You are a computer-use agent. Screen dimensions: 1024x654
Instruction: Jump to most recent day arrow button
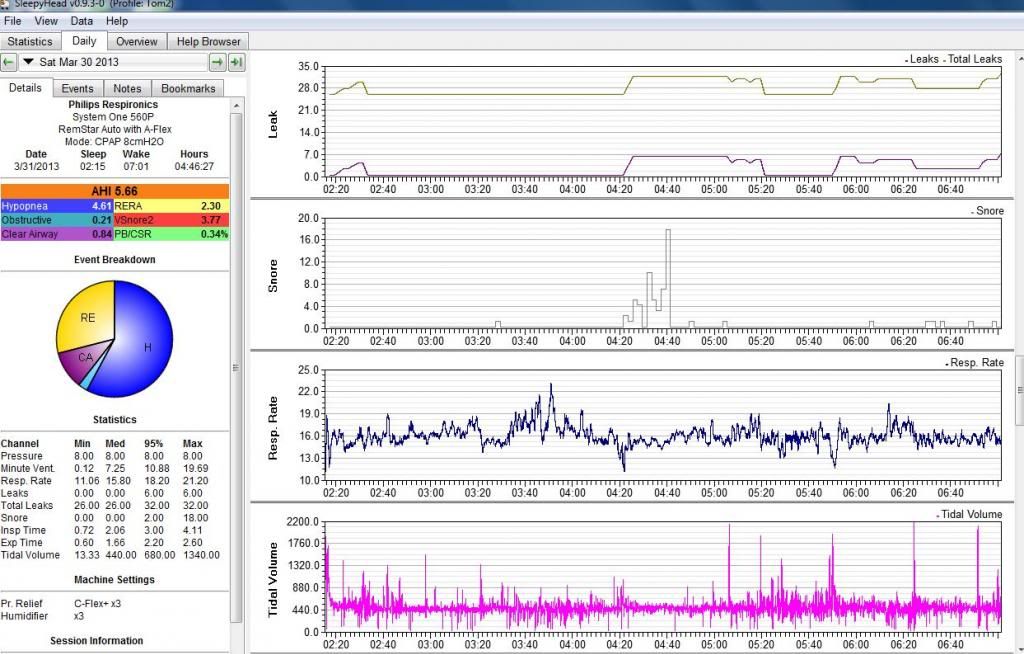tap(236, 63)
